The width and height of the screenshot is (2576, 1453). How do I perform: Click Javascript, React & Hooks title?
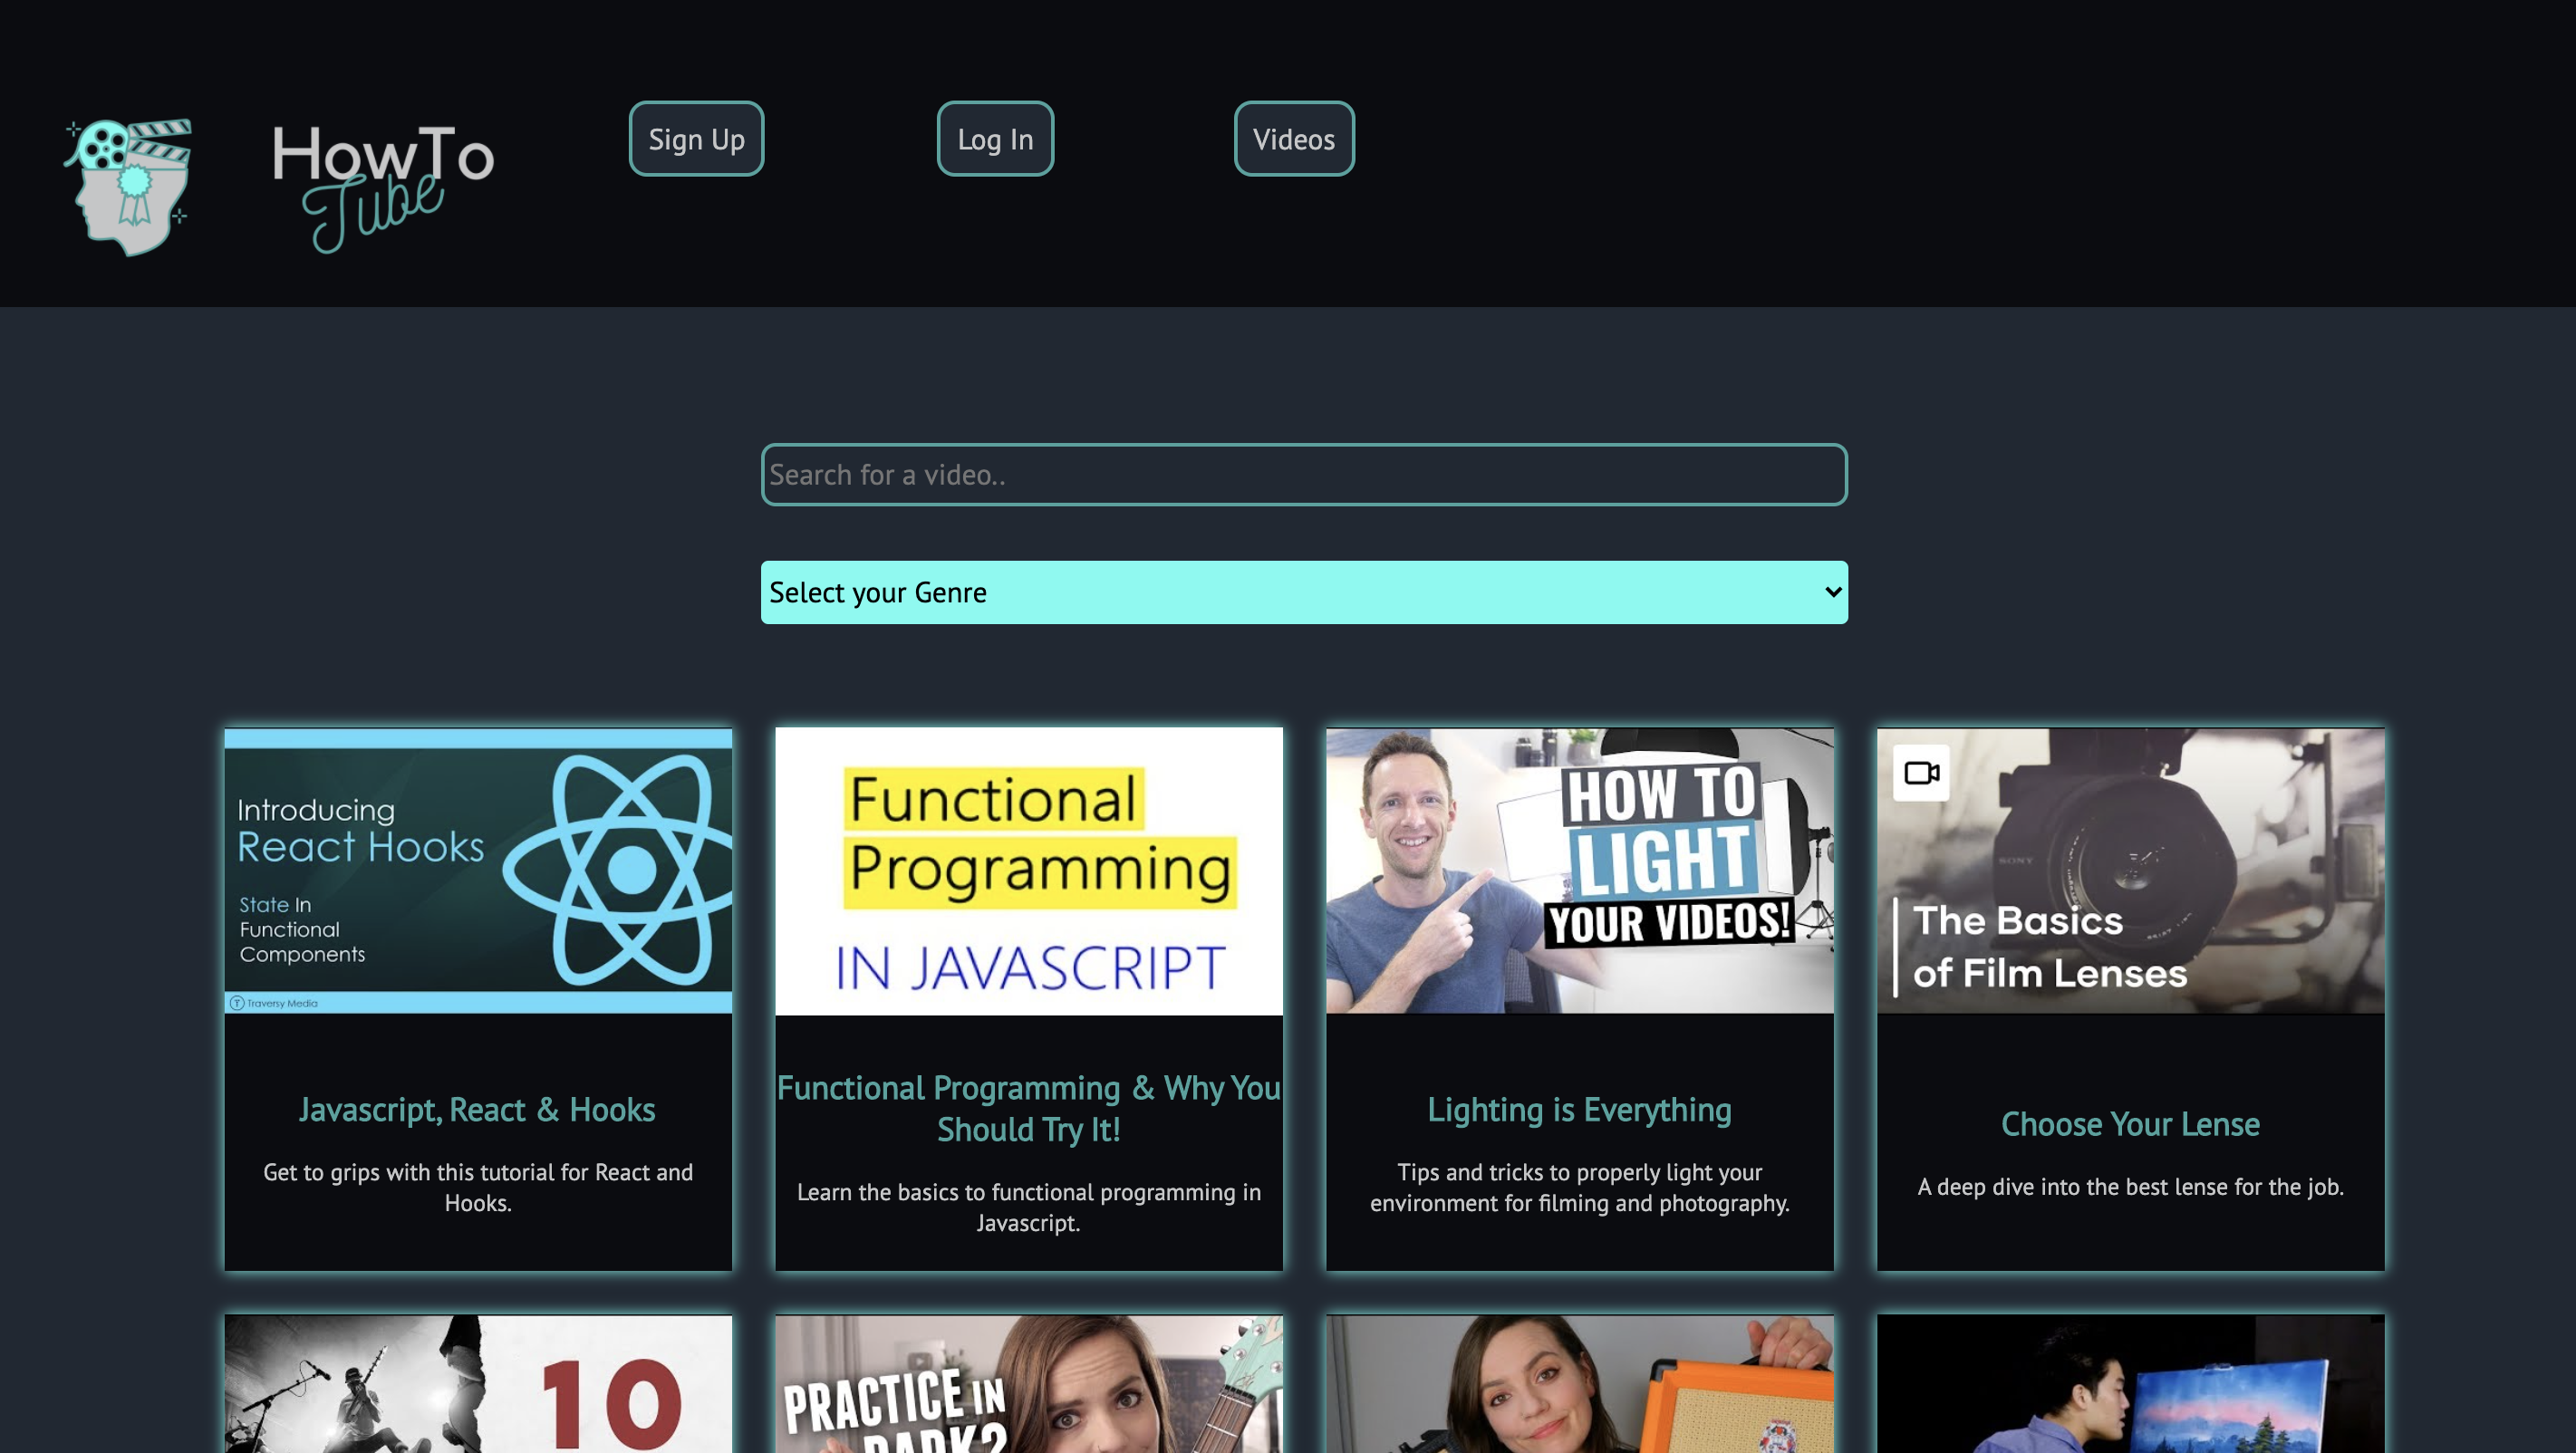click(x=477, y=1110)
